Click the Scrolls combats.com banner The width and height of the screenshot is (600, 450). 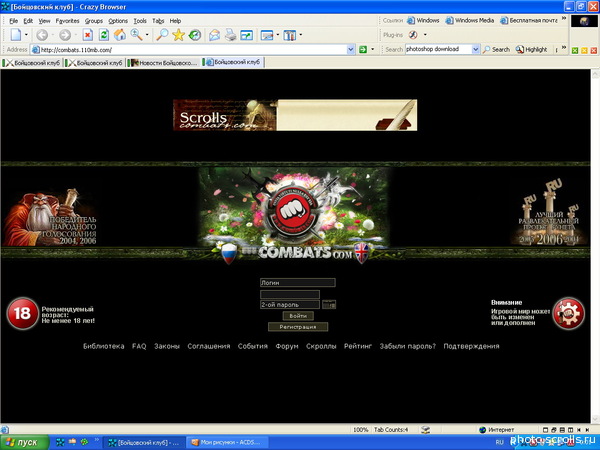tap(295, 115)
